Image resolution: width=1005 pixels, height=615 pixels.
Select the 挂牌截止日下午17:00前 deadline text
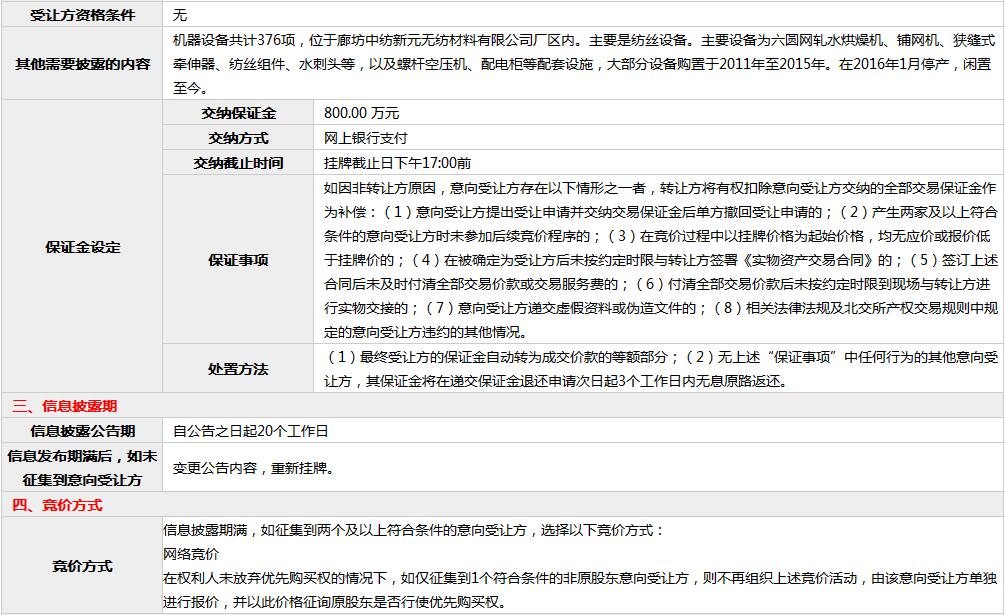click(x=397, y=163)
